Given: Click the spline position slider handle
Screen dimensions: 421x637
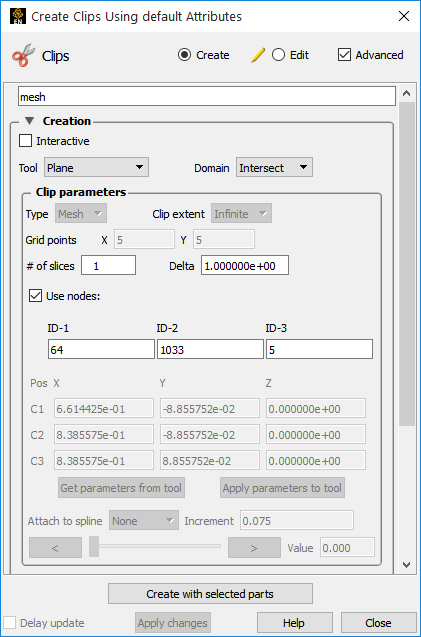Looking at the screenshot, I should coord(94,546).
